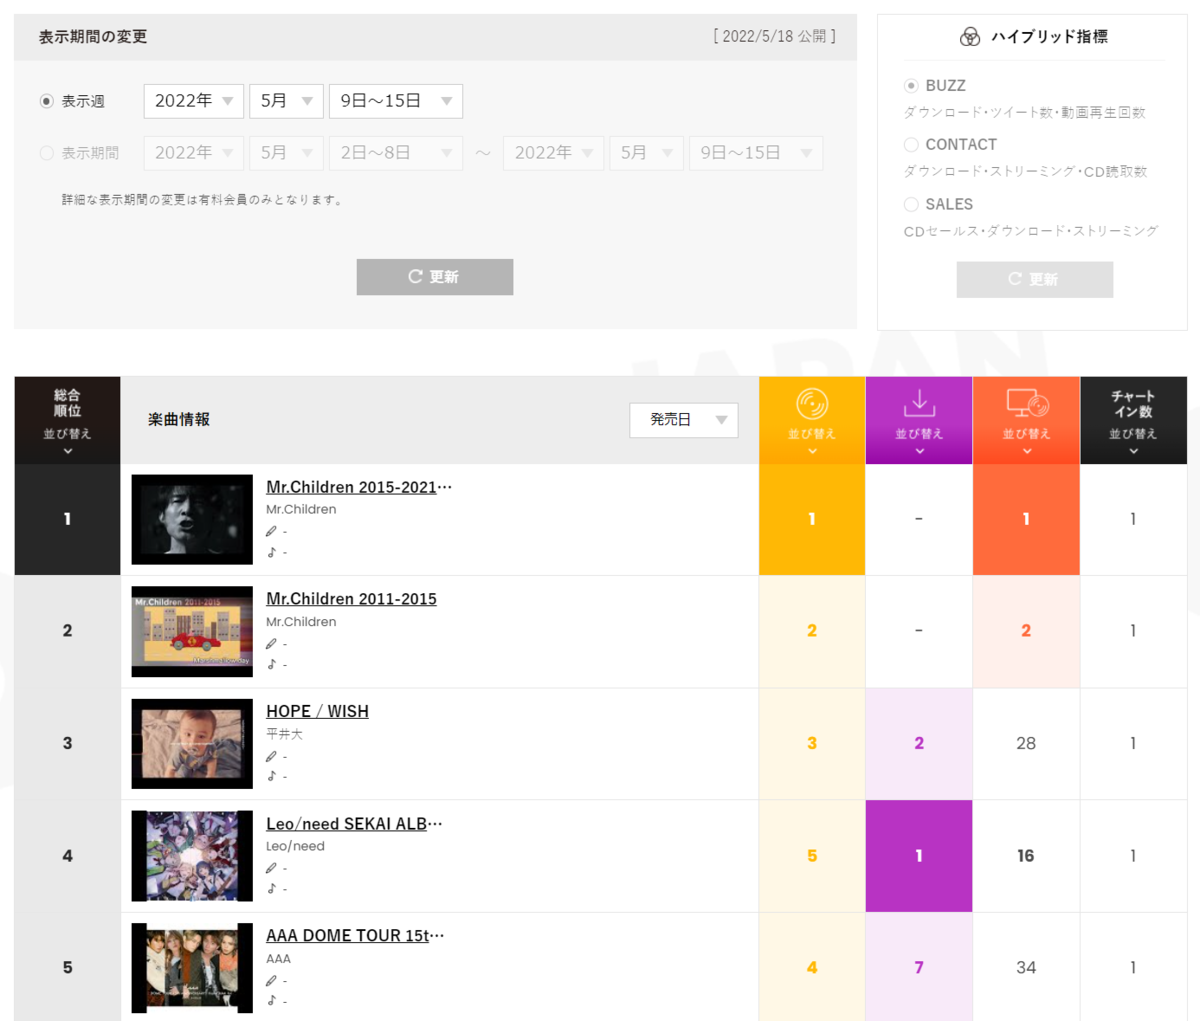This screenshot has width=1200, height=1021.
Task: Click the Leo/need album thumbnail
Action: (192, 856)
